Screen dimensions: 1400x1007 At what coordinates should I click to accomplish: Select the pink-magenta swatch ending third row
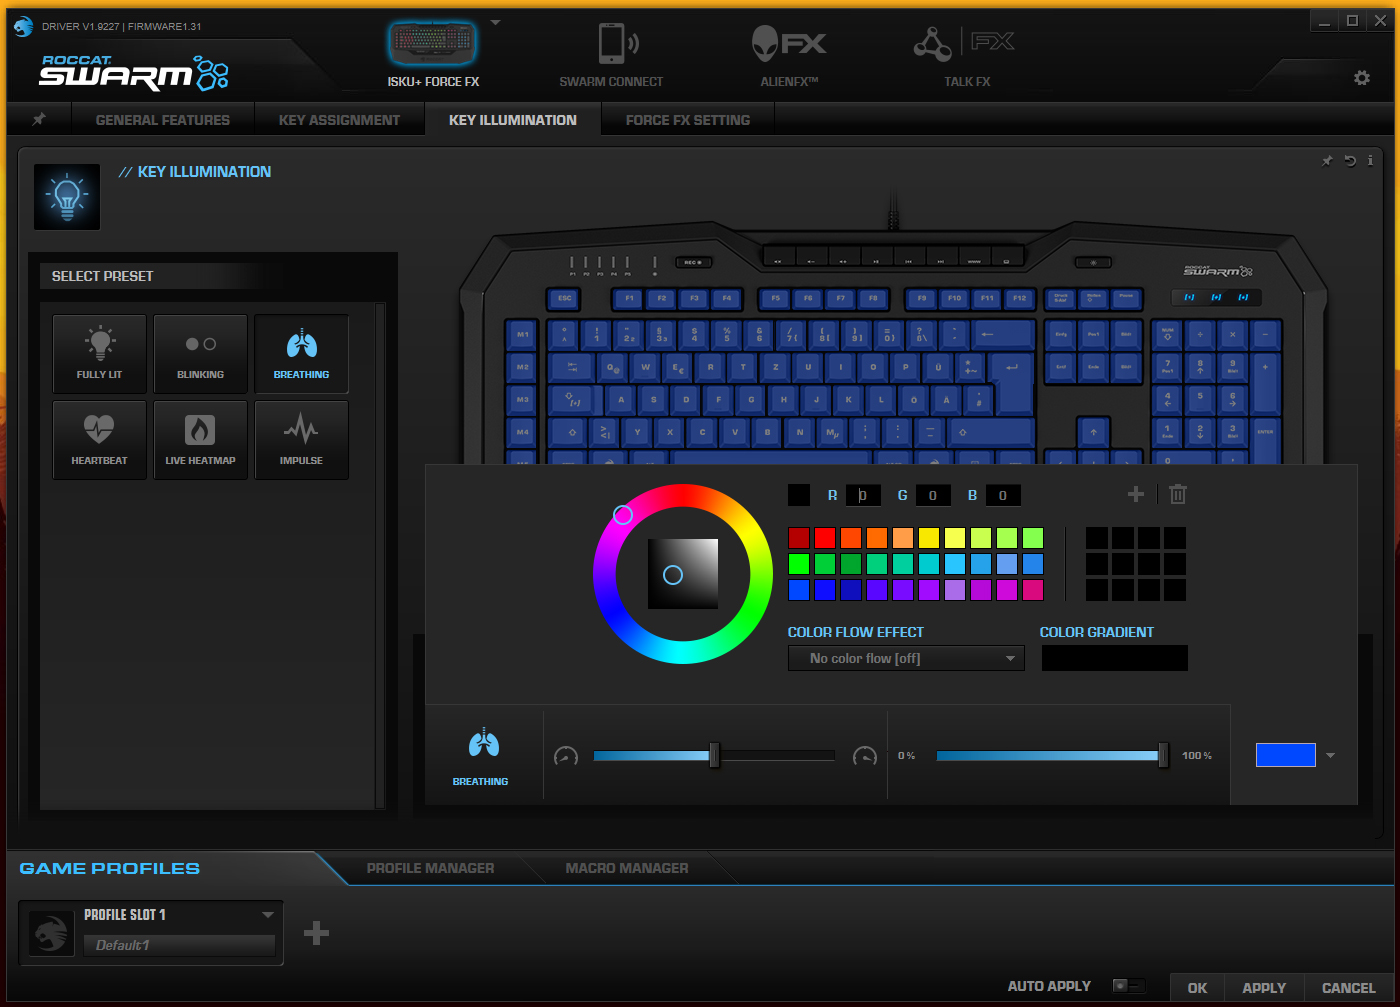pos(1033,590)
